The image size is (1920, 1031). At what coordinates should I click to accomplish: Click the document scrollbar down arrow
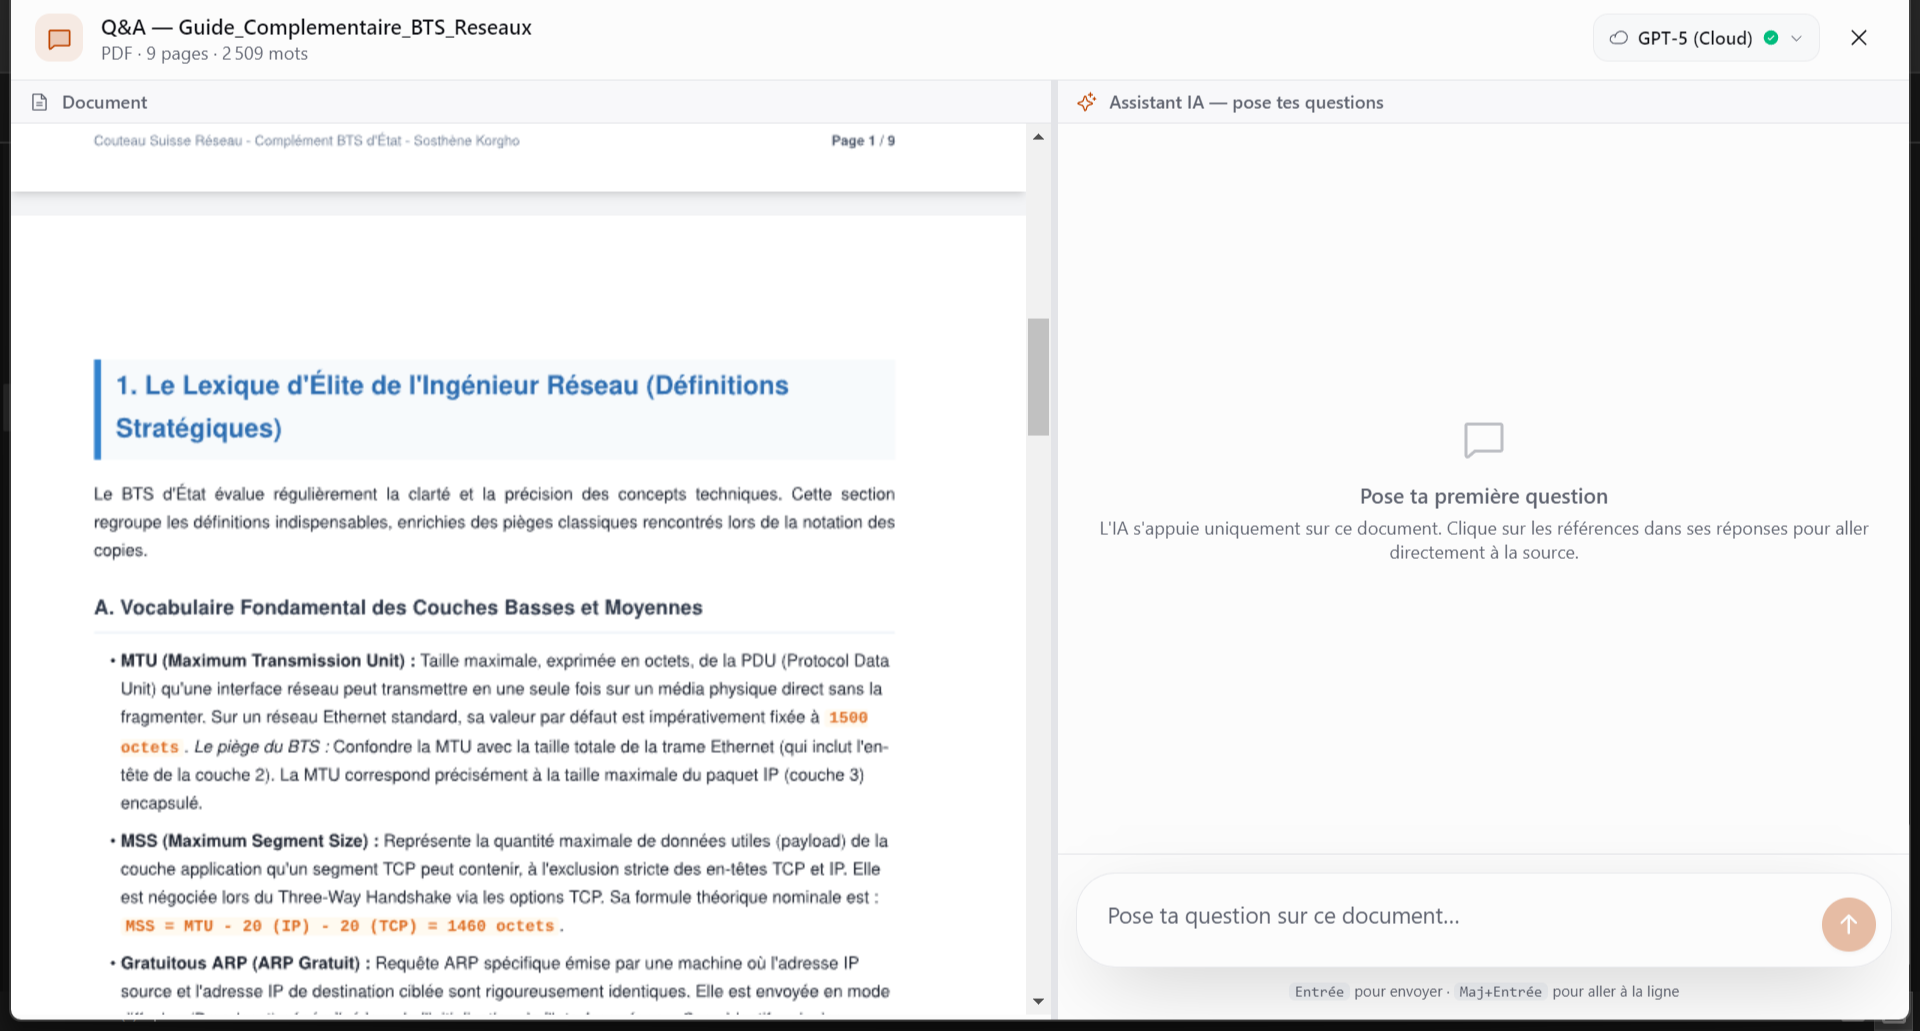(x=1038, y=1001)
